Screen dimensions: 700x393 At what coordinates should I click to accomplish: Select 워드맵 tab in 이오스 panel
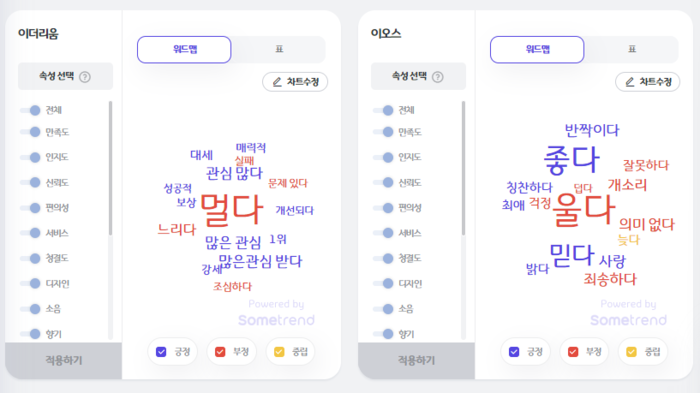click(537, 50)
